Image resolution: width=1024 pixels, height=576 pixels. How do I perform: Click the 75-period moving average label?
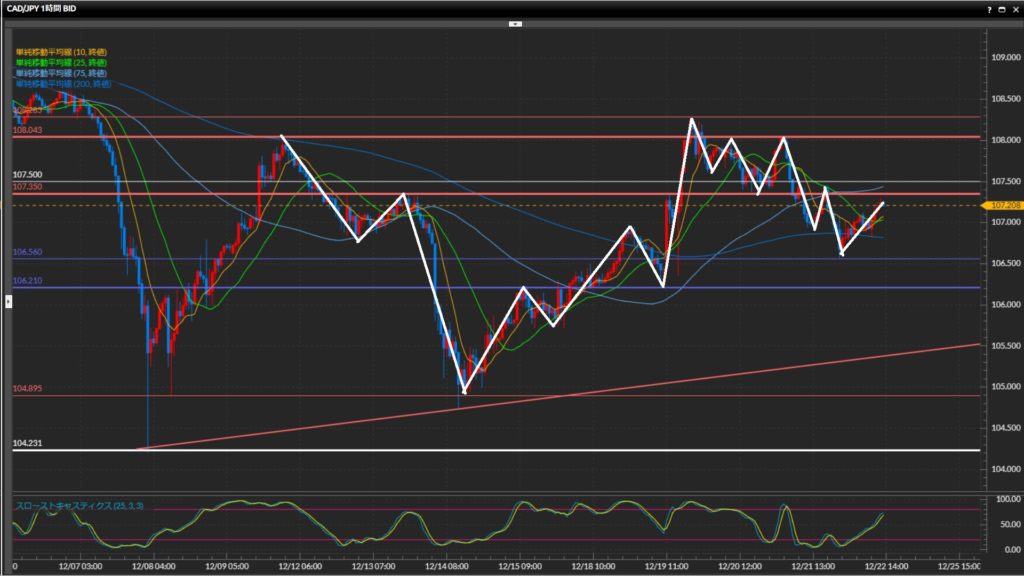pos(60,73)
